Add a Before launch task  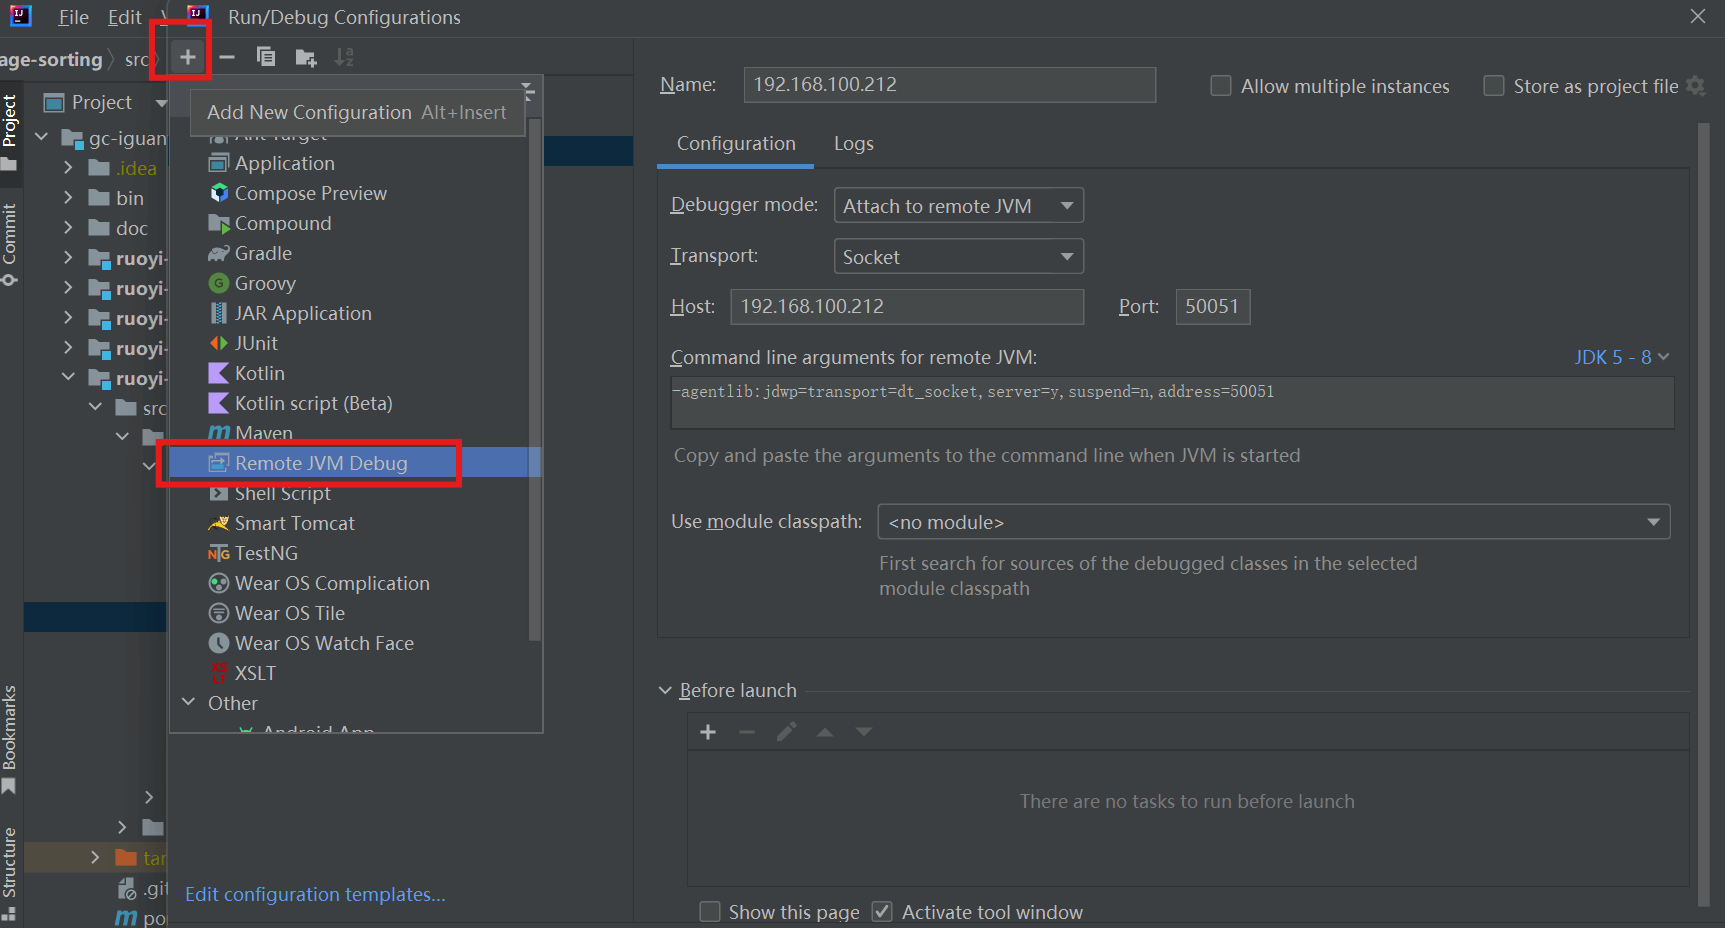[708, 732]
